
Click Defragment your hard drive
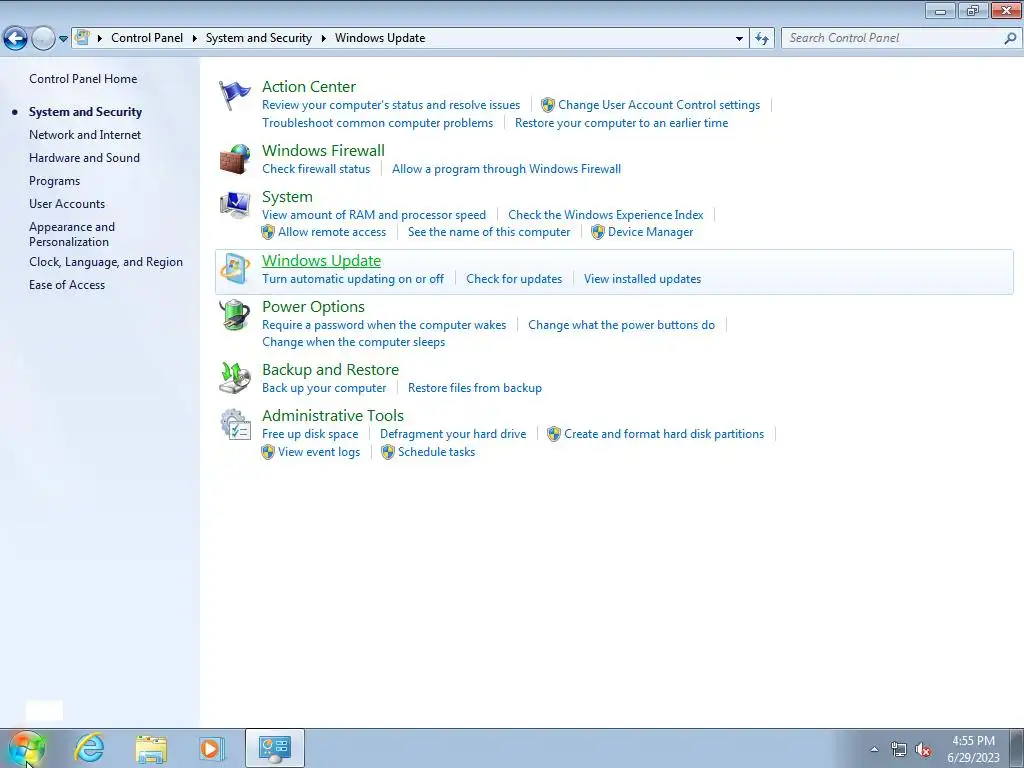(453, 434)
